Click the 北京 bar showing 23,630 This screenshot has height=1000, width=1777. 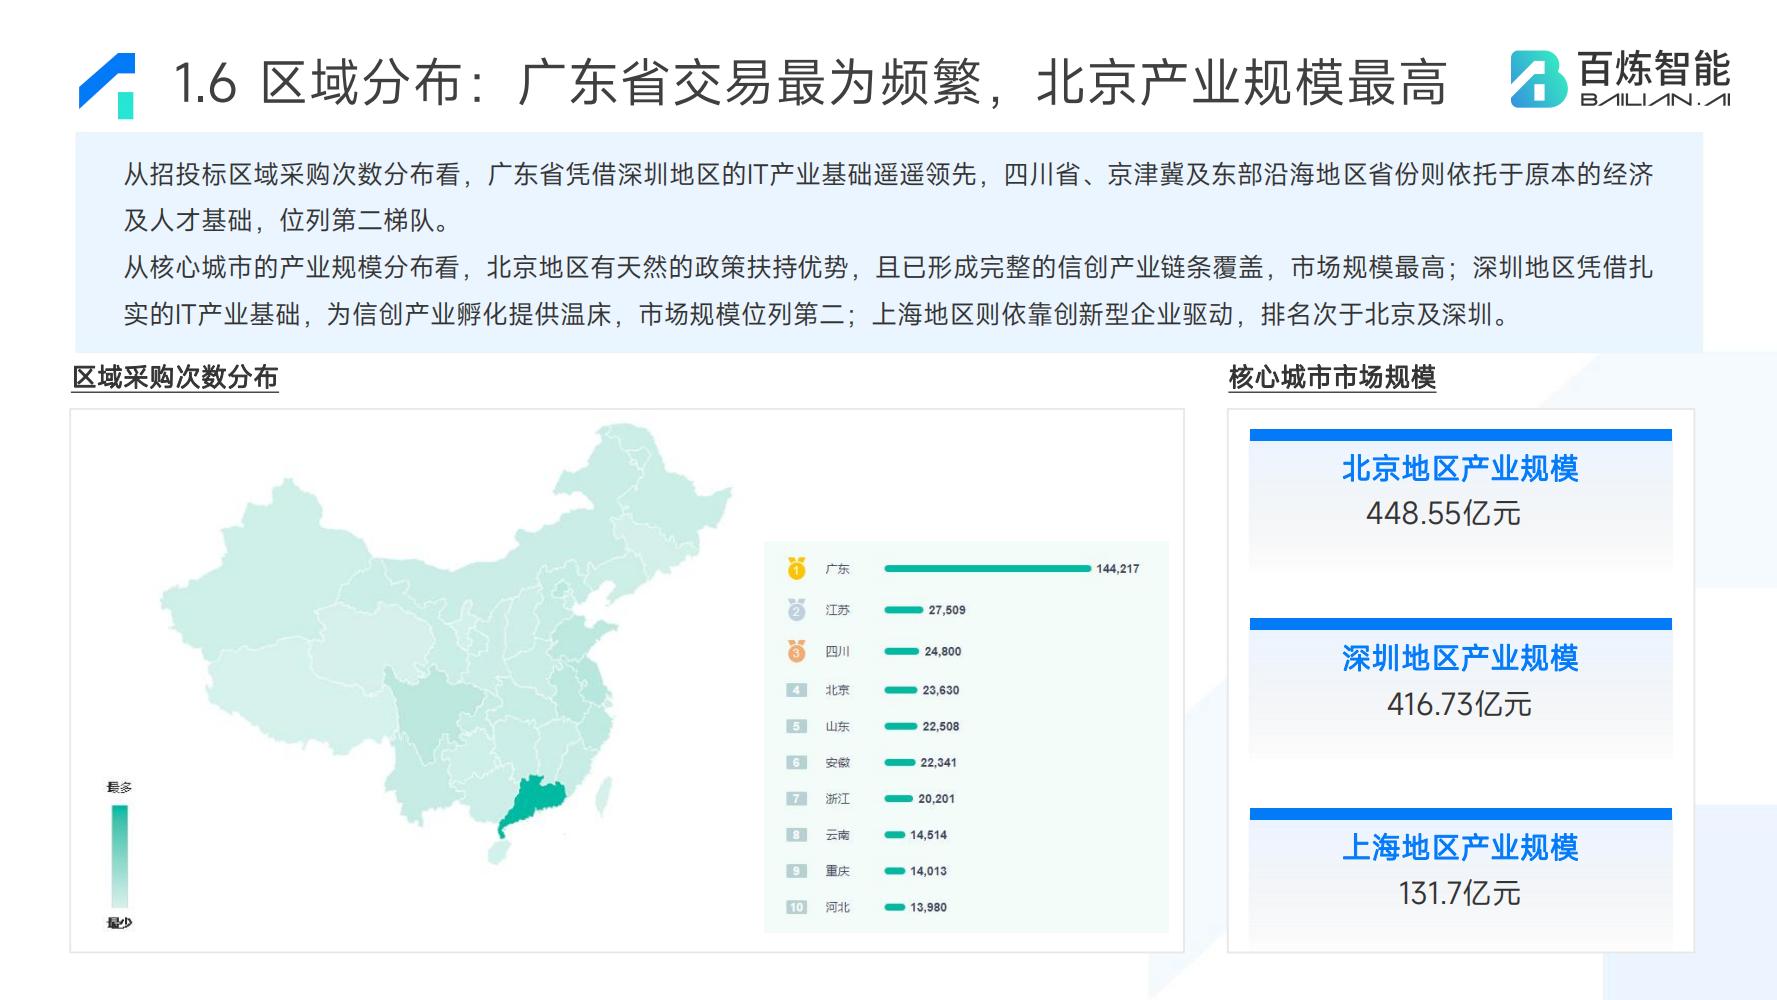[x=901, y=690]
